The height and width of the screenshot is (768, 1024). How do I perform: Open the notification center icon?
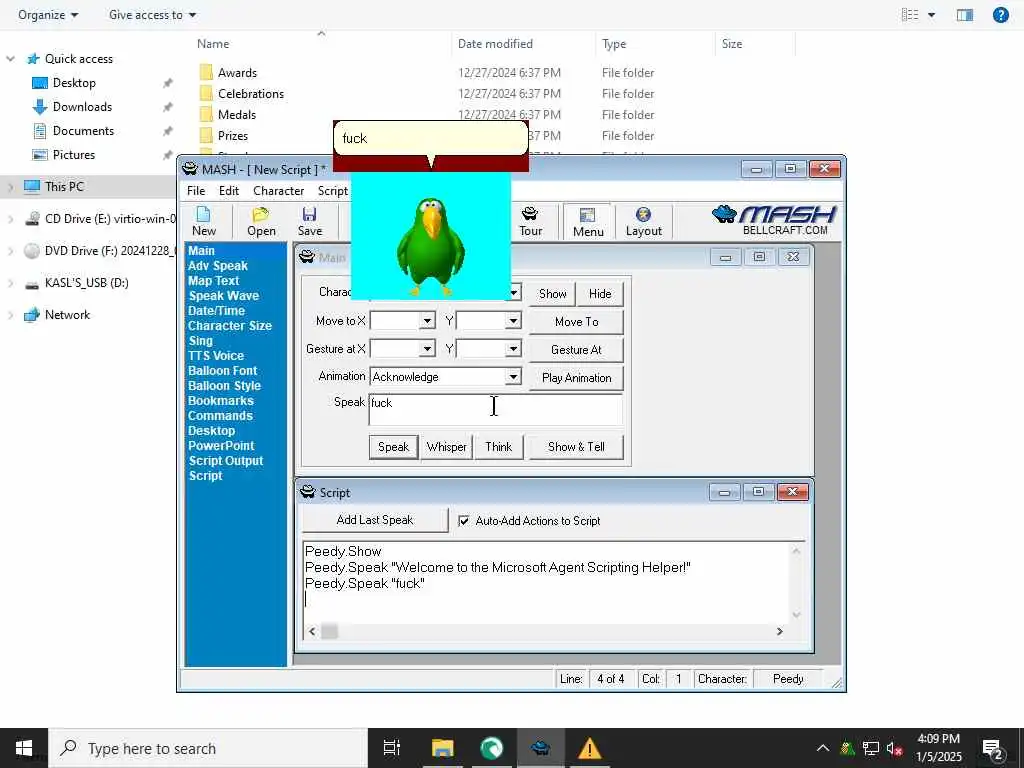click(x=993, y=748)
